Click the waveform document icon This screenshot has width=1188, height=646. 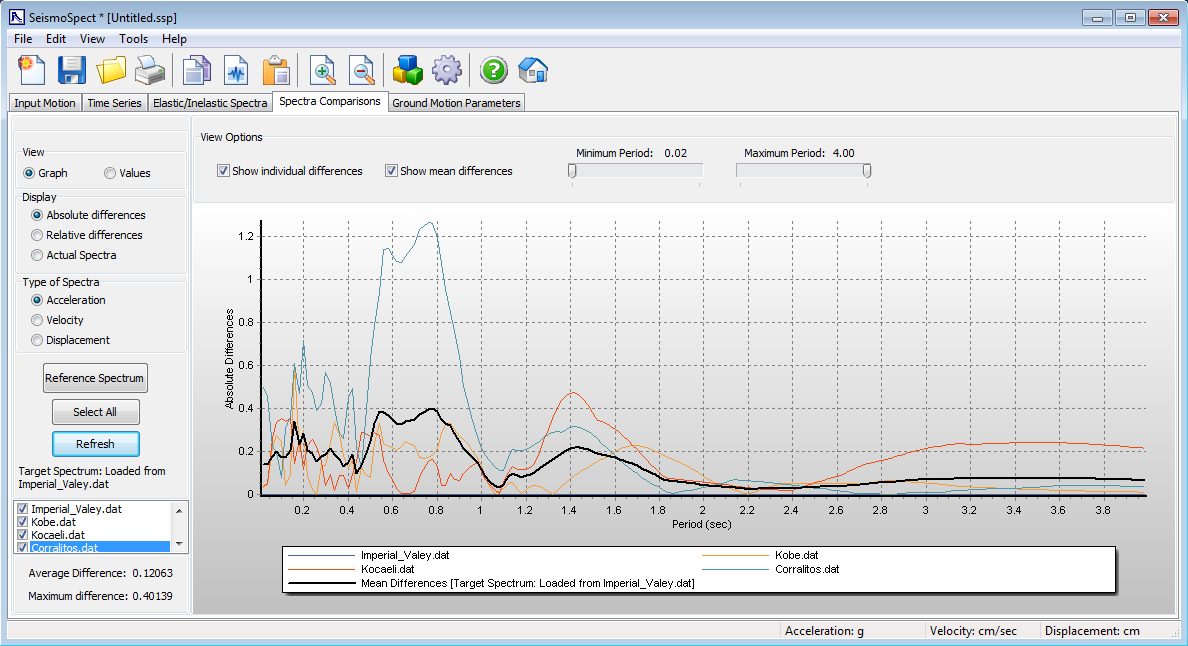tap(236, 70)
